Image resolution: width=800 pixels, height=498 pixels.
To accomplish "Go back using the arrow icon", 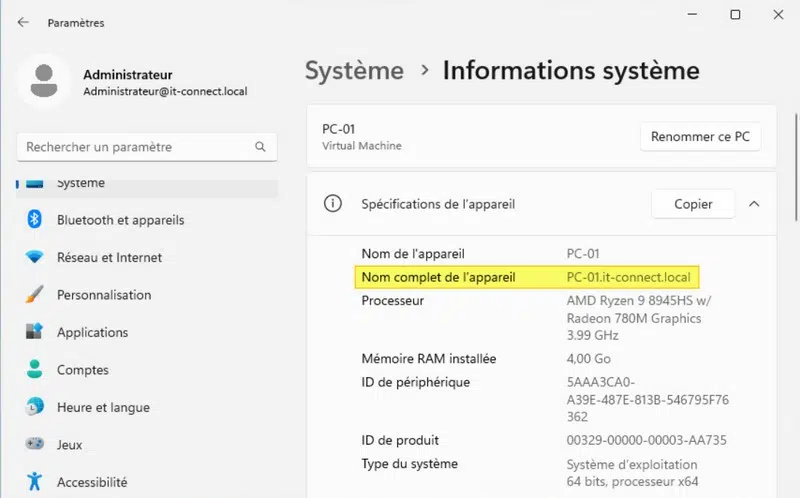I will pyautogui.click(x=23, y=22).
